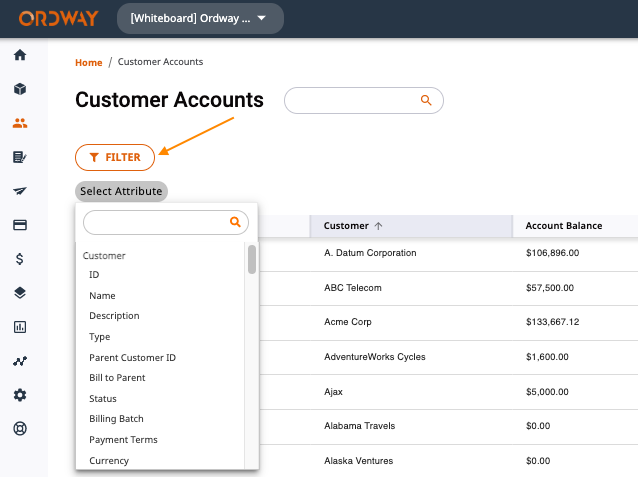638x477 pixels.
Task: Click the Select Attribute chip
Action: coord(121,191)
